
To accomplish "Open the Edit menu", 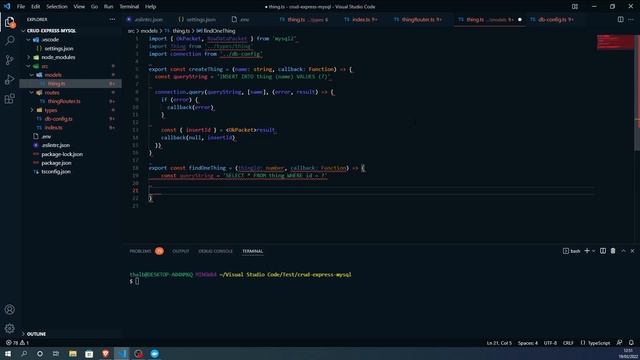I will pyautogui.click(x=36, y=7).
